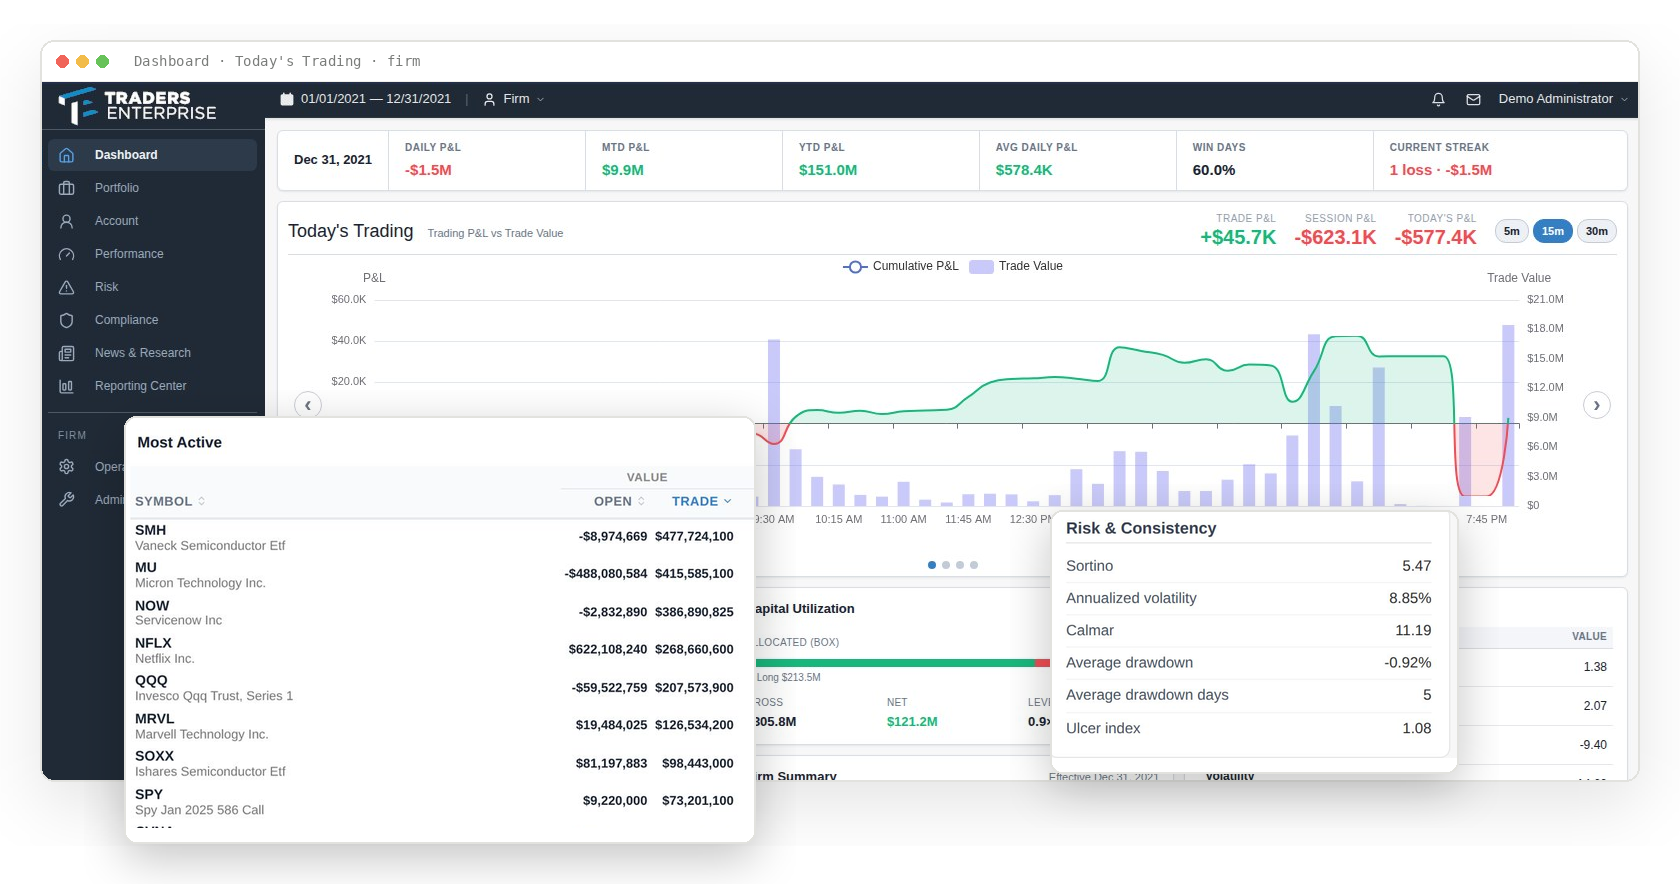Viewport: 1680px width, 884px height.
Task: Sort Most Active by SYMBOL column
Action: point(170,501)
